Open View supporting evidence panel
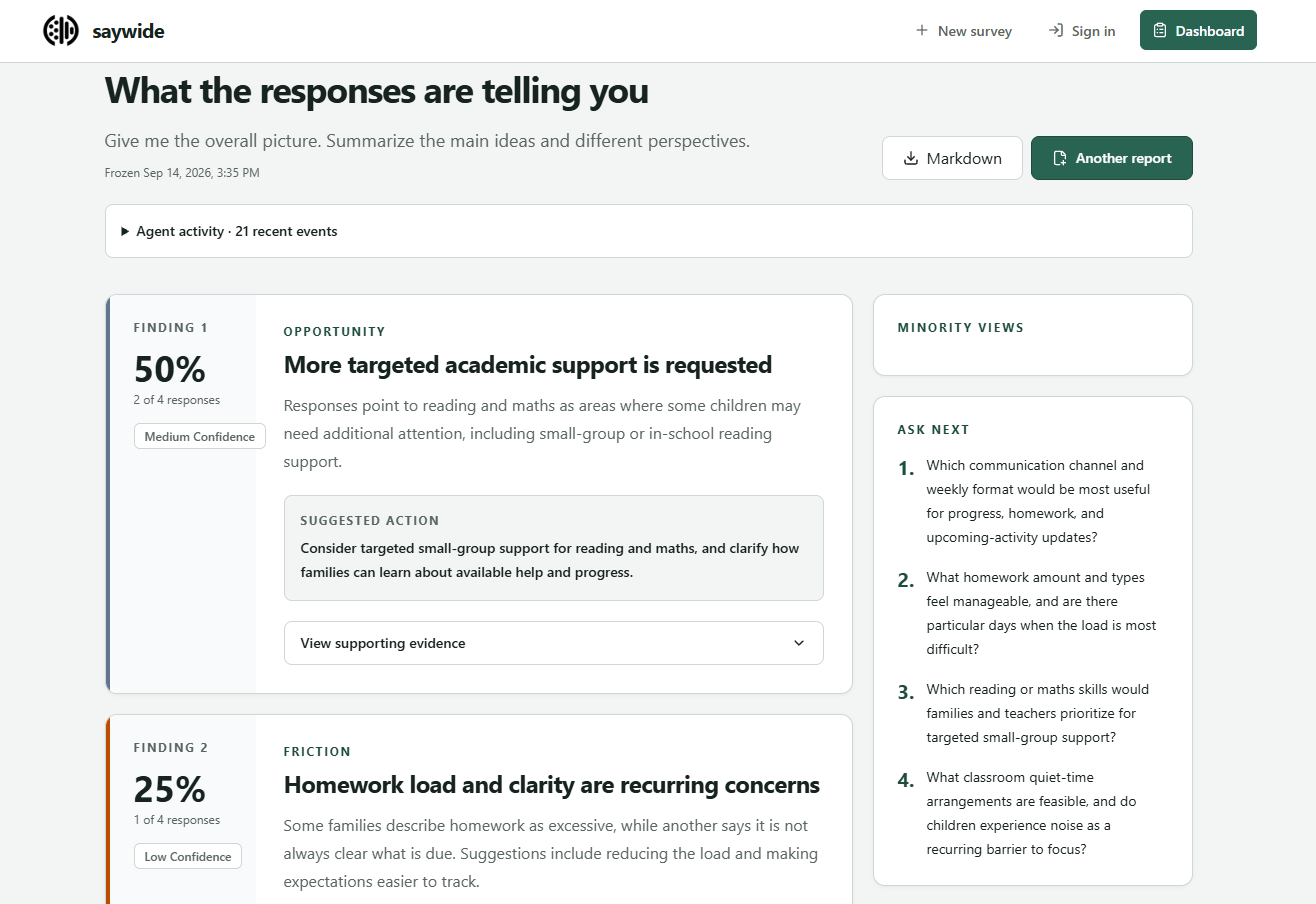The image size is (1316, 904). coord(554,643)
